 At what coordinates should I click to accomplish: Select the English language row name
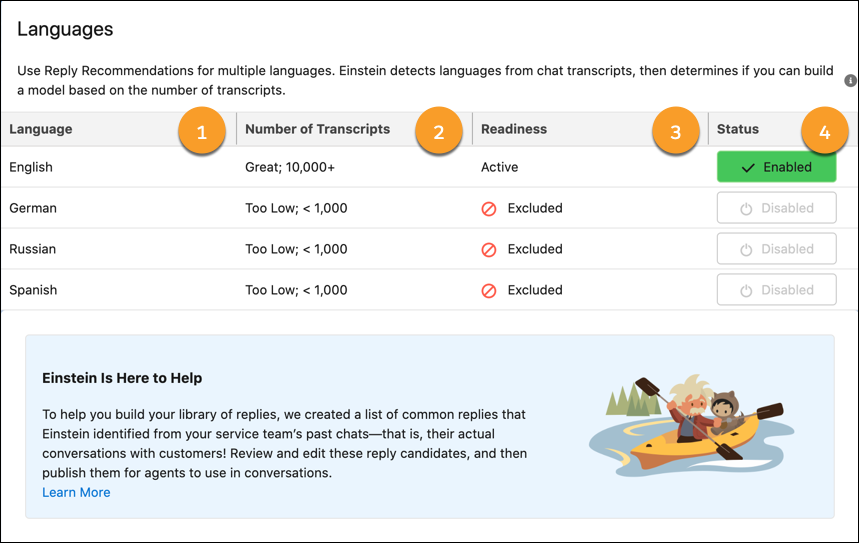(31, 168)
